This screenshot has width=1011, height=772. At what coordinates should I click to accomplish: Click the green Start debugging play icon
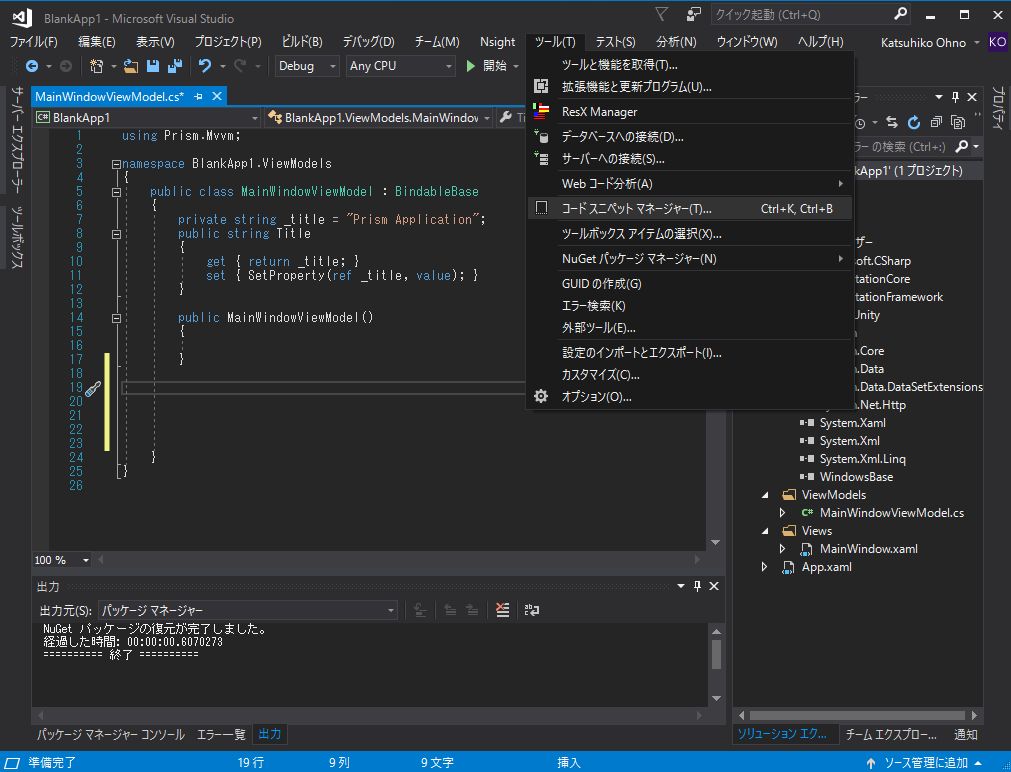471,66
